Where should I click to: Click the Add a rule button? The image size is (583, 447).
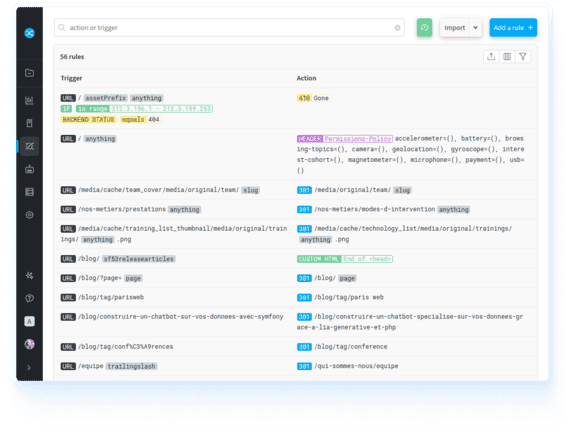[513, 28]
